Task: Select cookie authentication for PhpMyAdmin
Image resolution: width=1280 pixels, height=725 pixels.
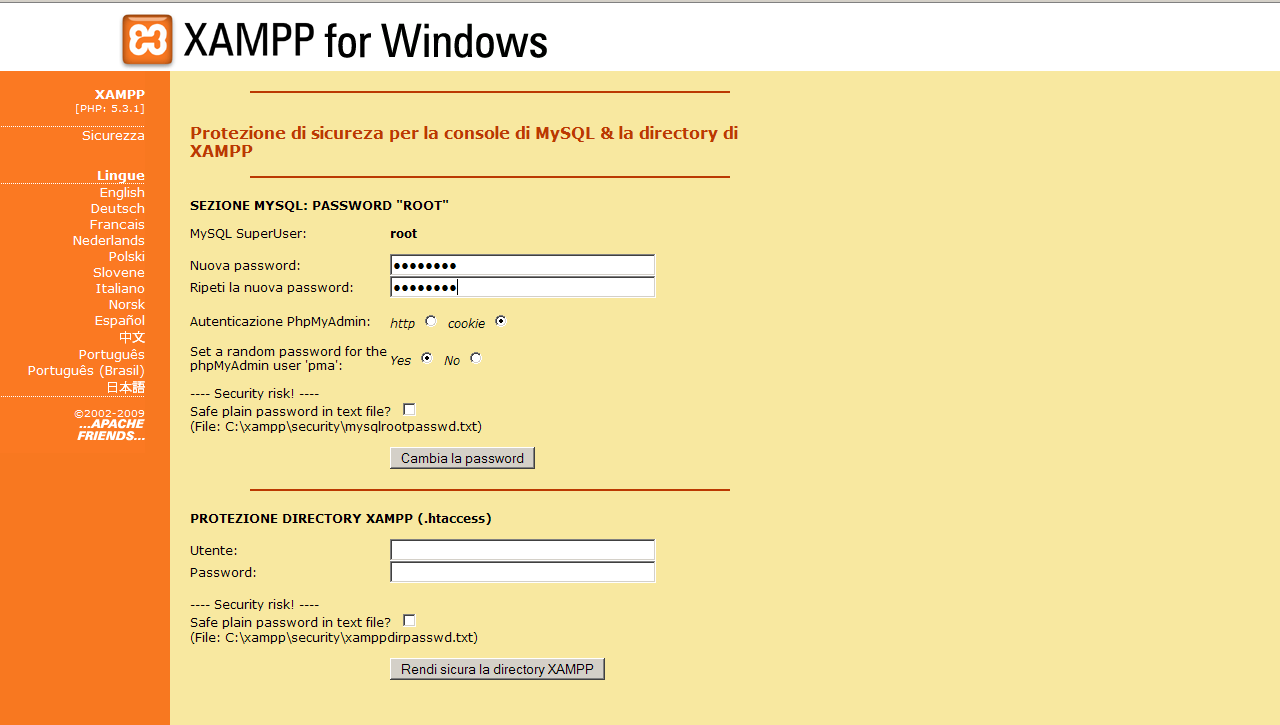Action: coord(501,321)
